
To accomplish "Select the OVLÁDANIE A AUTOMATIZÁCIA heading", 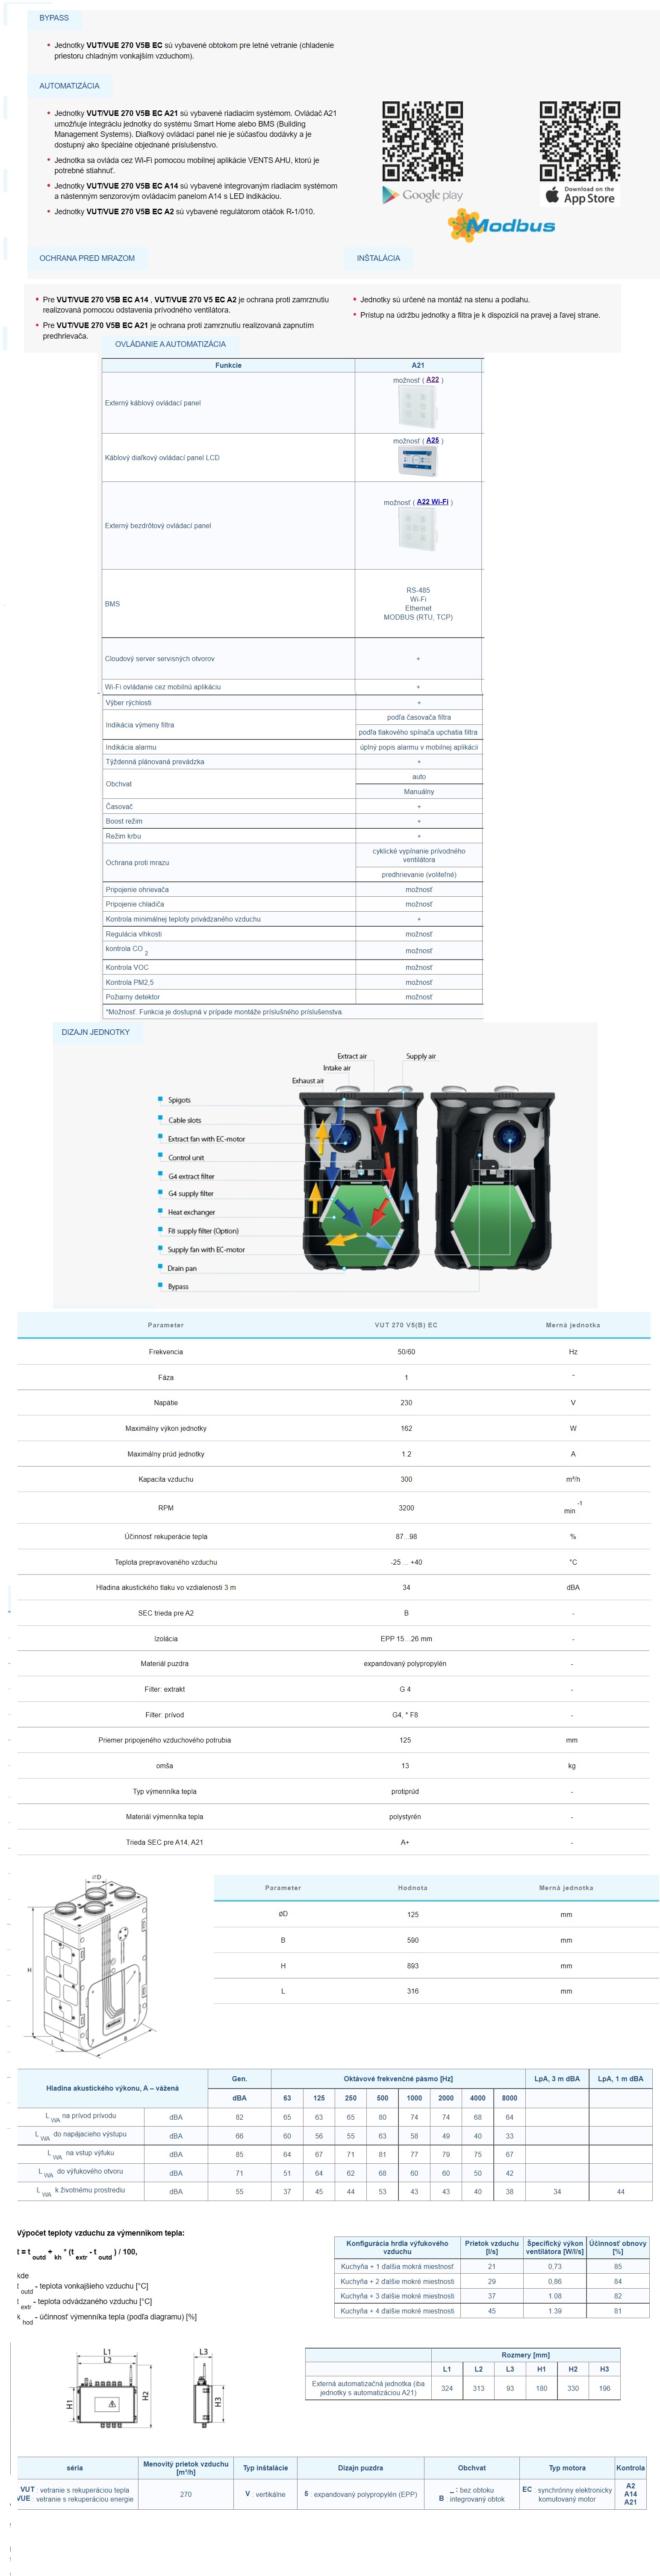I will pyautogui.click(x=170, y=344).
